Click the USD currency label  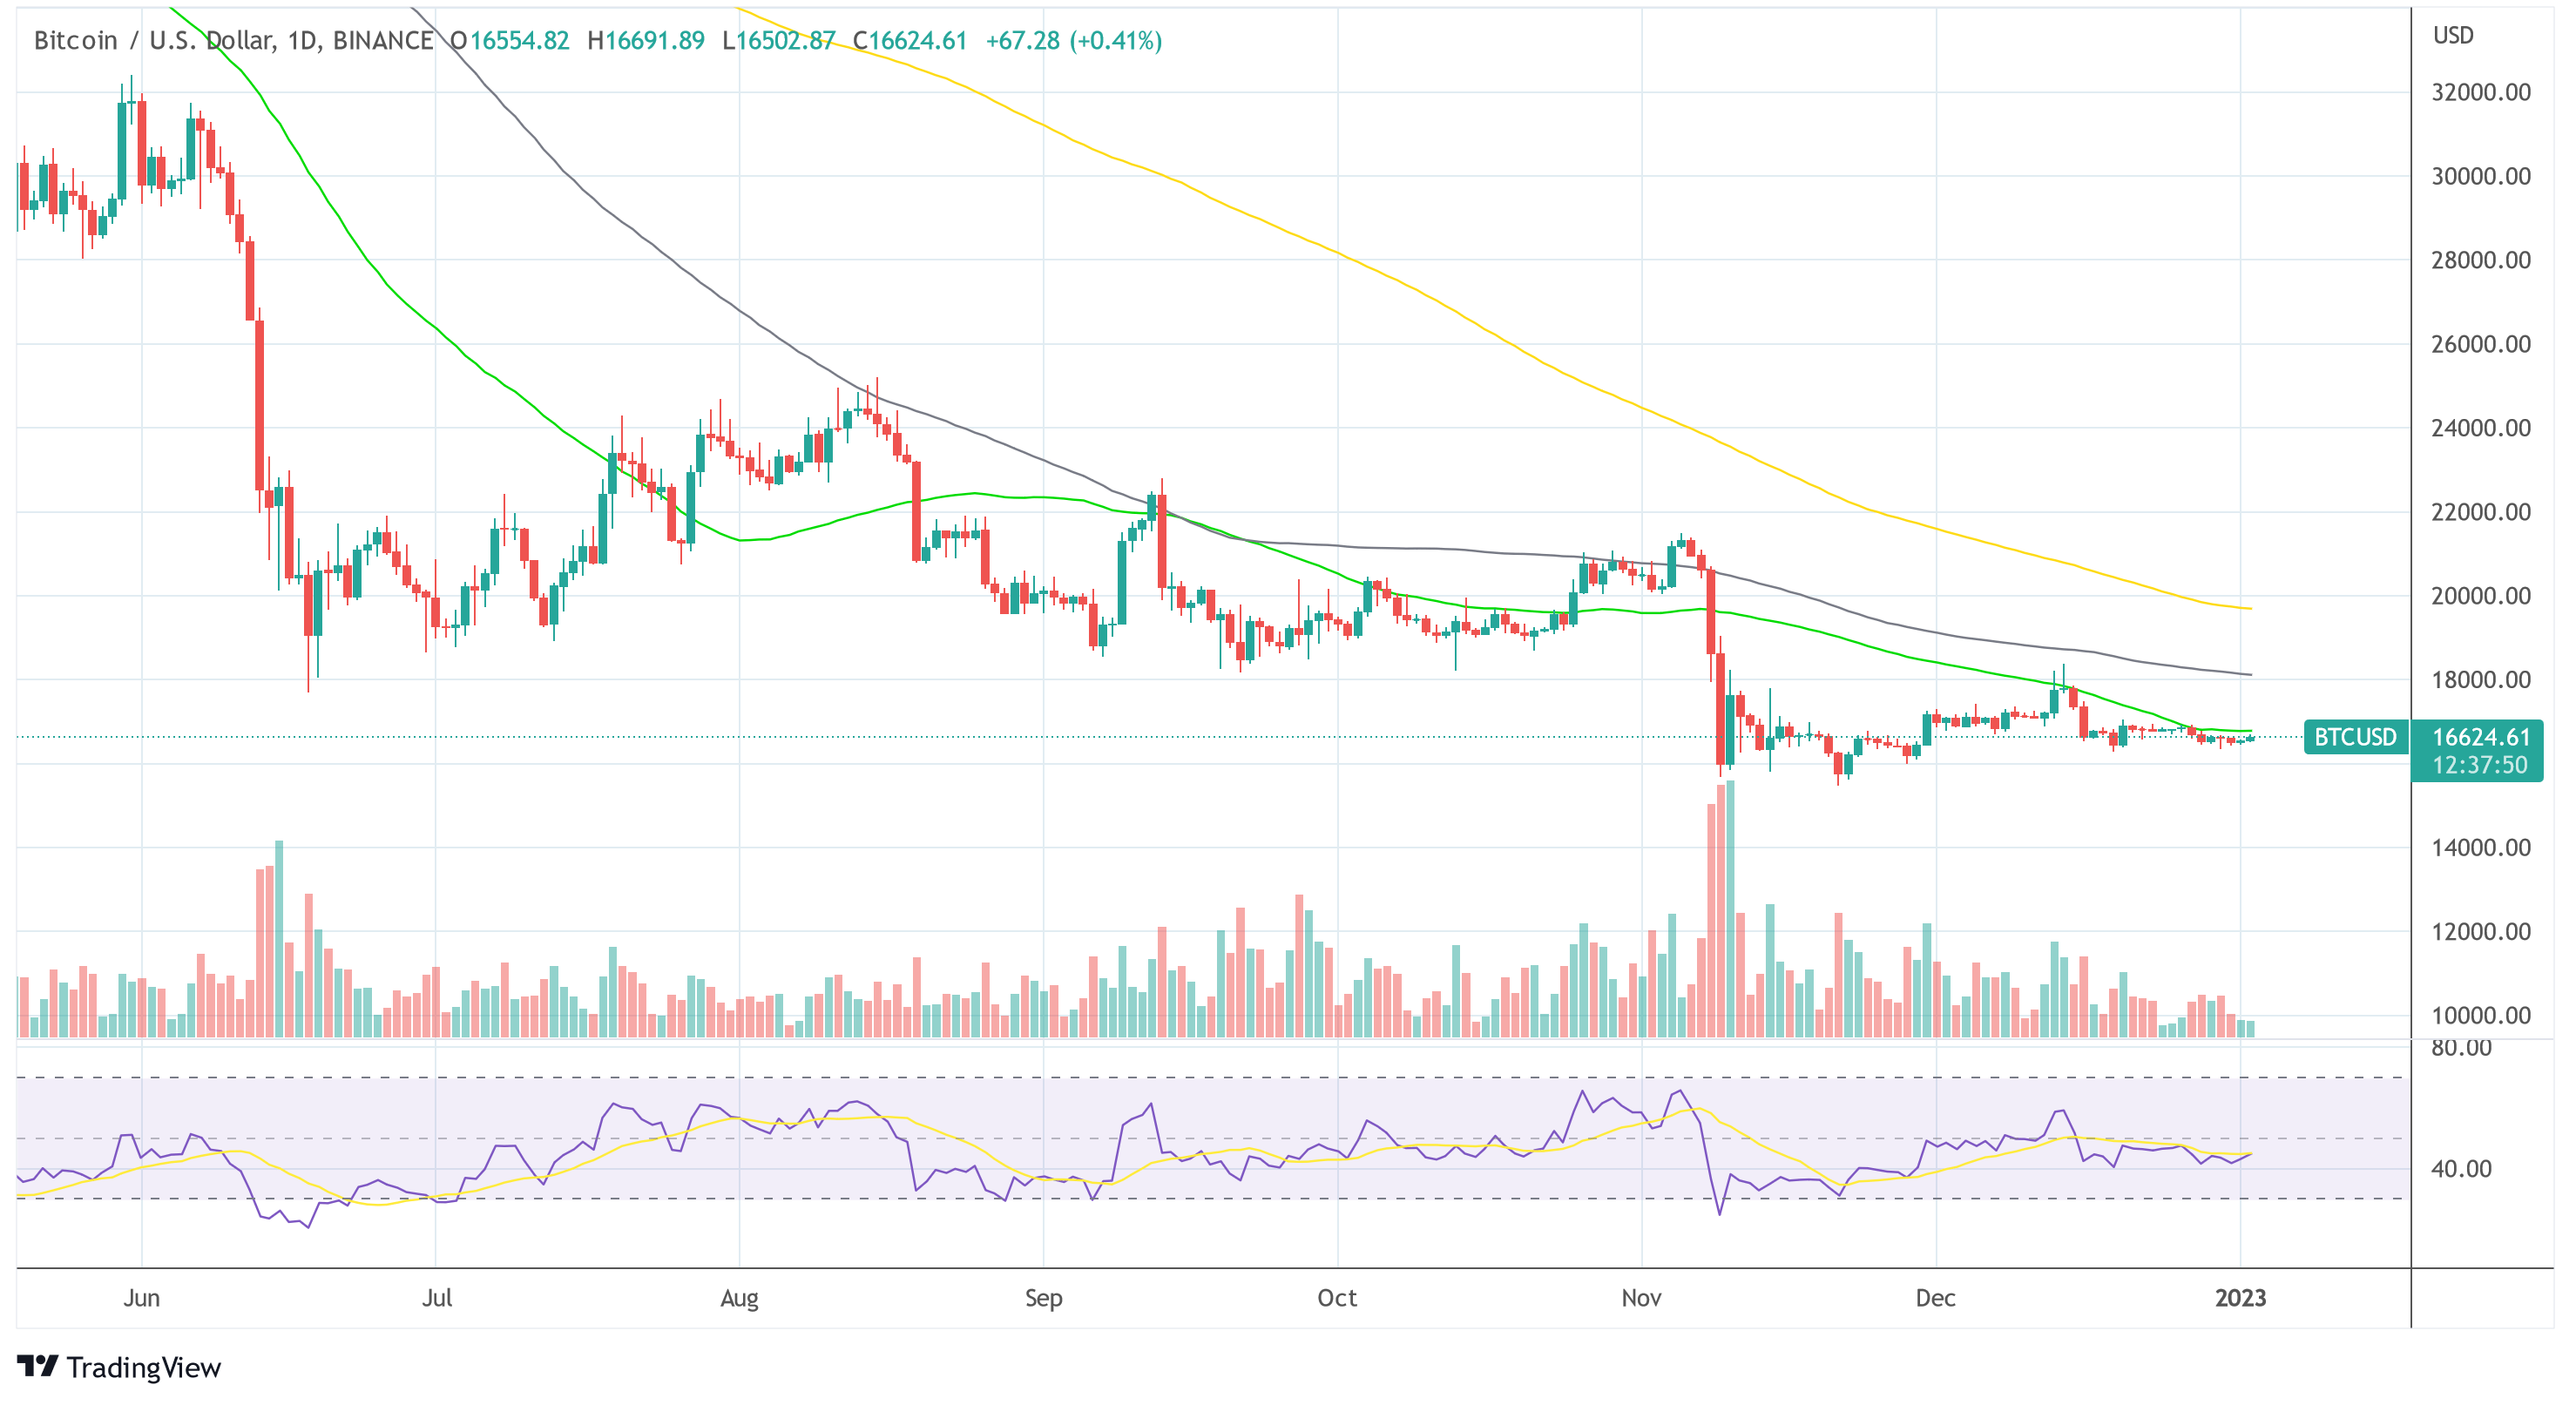2453,35
